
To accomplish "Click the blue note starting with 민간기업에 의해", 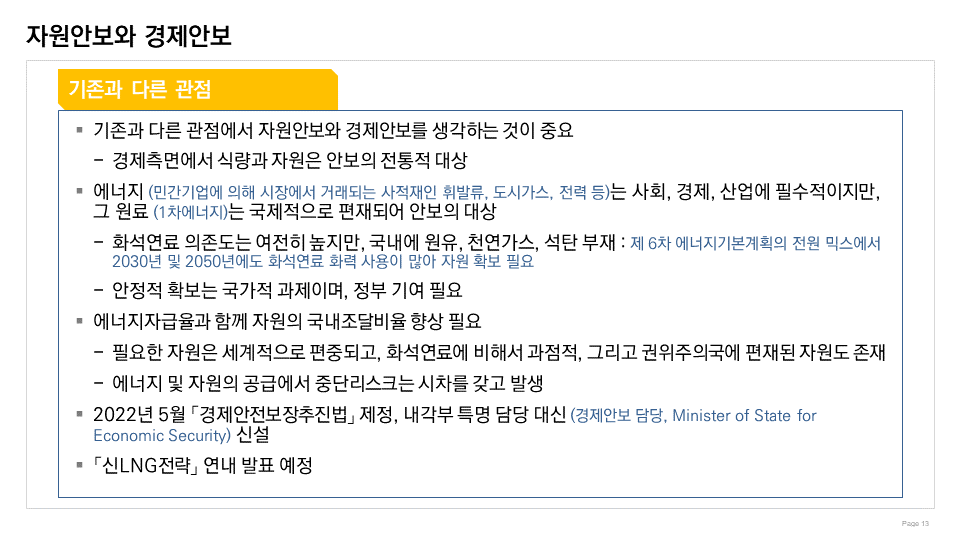I will (x=378, y=192).
